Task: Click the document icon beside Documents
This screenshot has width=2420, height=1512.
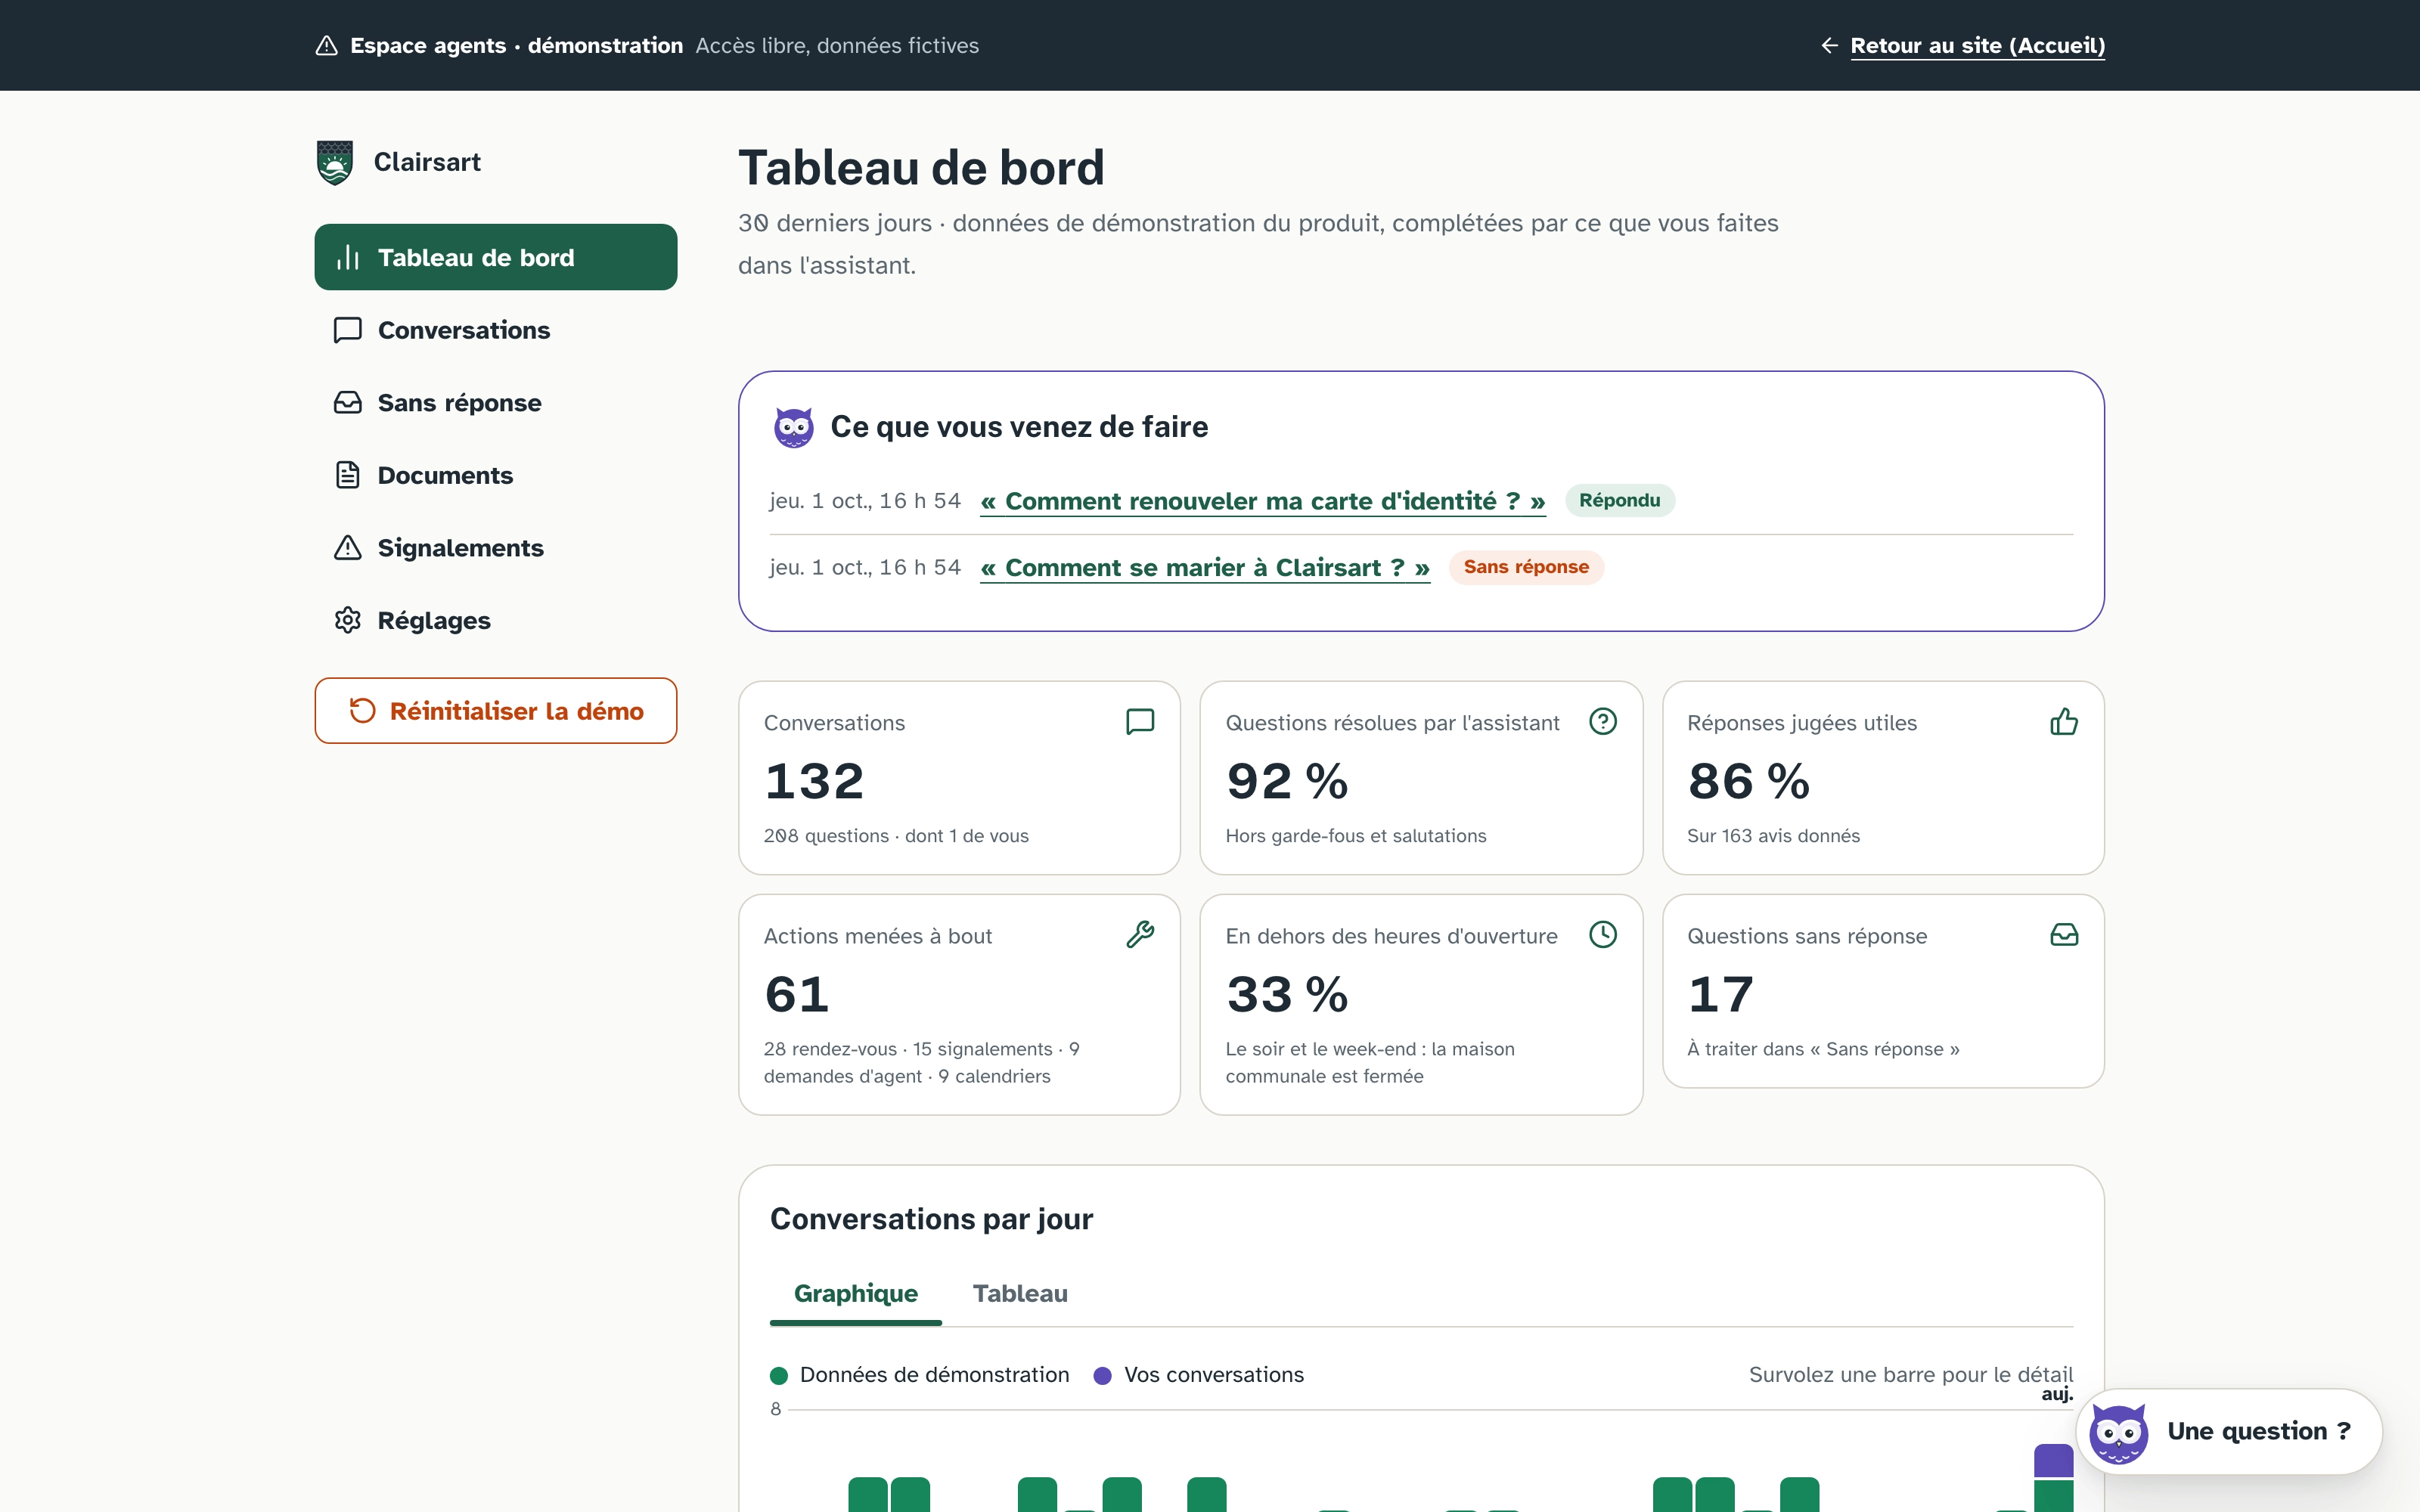Action: click(348, 475)
